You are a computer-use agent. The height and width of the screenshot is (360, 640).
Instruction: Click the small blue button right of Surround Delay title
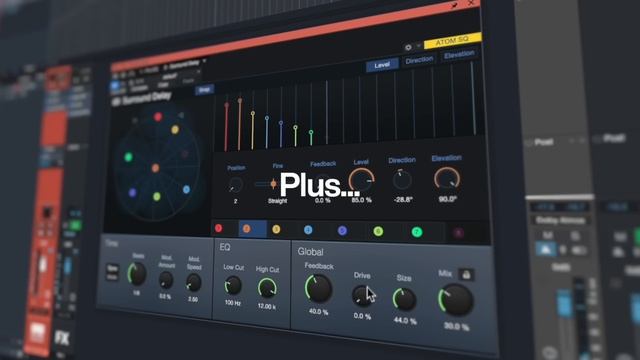click(x=204, y=90)
